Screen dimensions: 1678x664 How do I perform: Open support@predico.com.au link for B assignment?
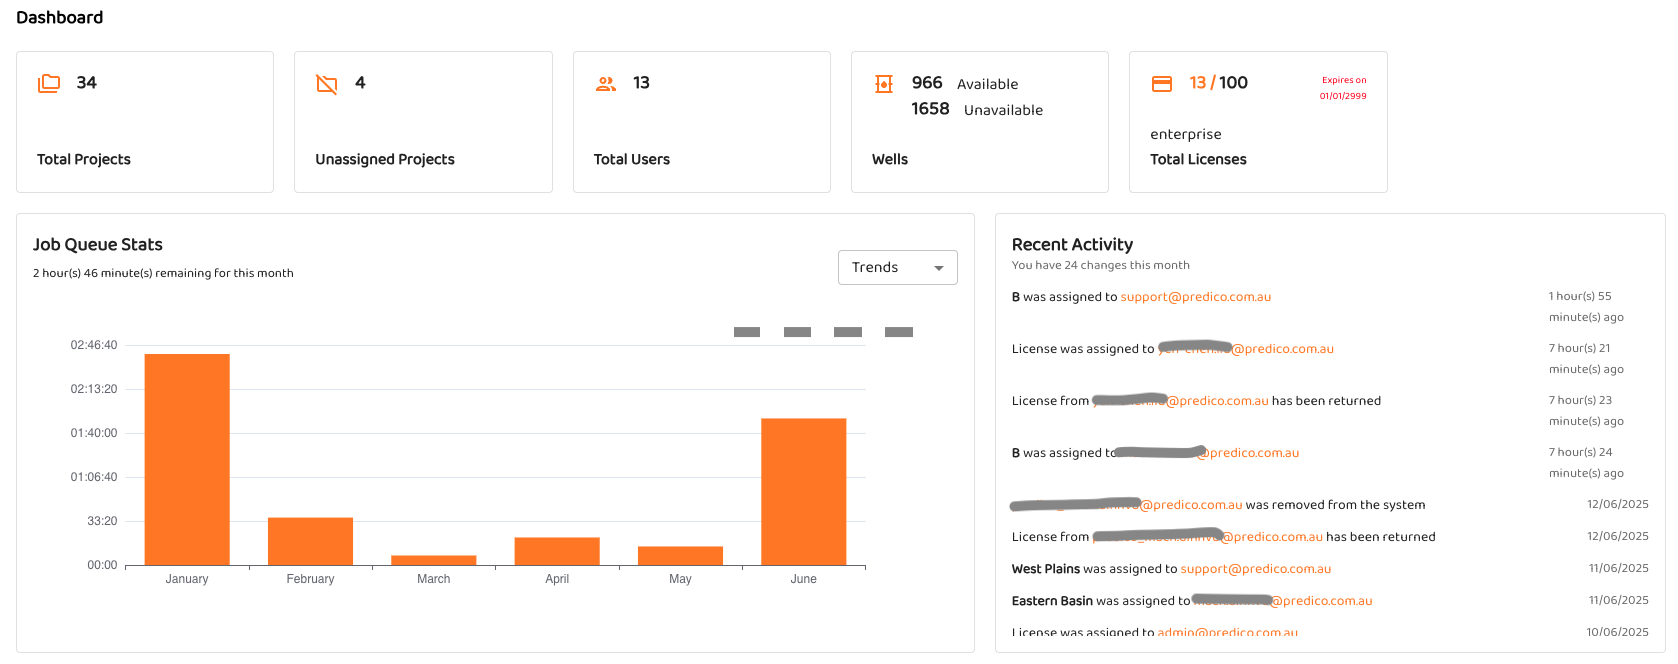(1195, 297)
